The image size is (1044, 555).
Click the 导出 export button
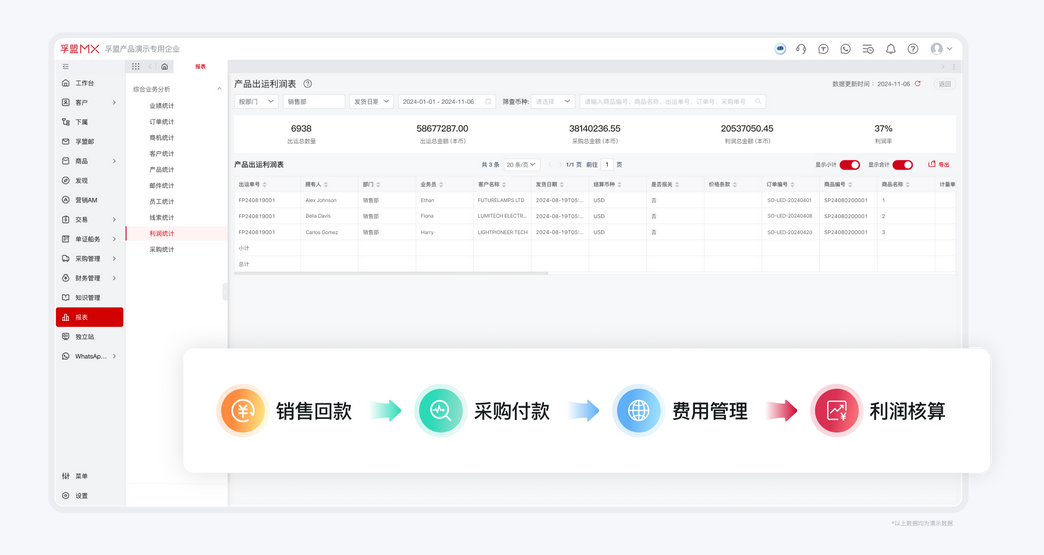click(939, 165)
